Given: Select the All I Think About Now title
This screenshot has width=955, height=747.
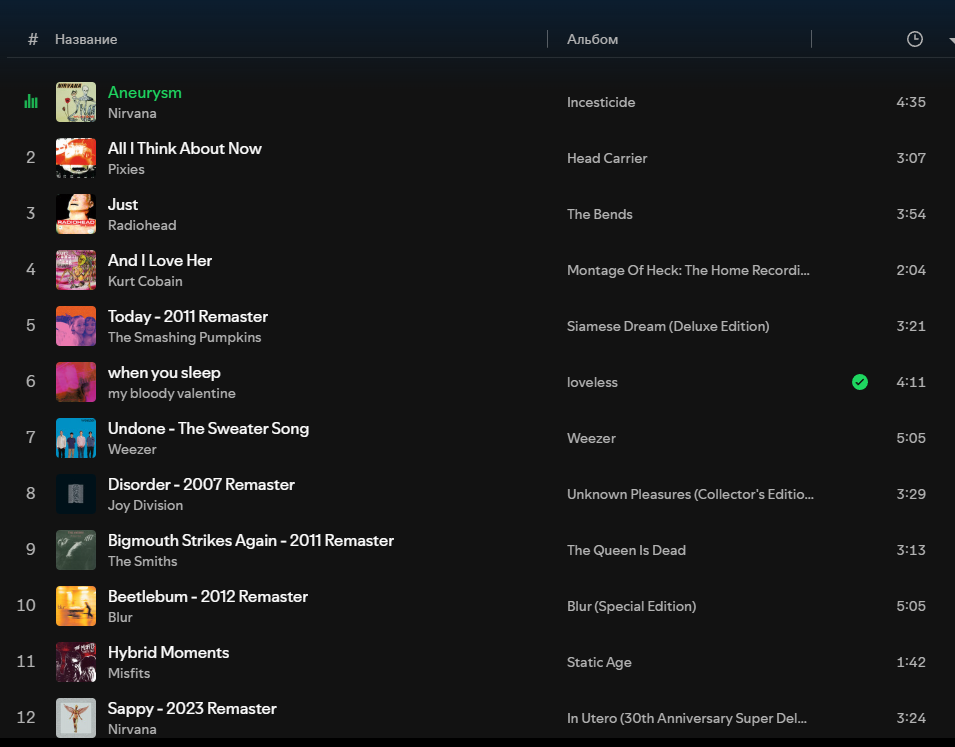Looking at the screenshot, I should tap(185, 149).
